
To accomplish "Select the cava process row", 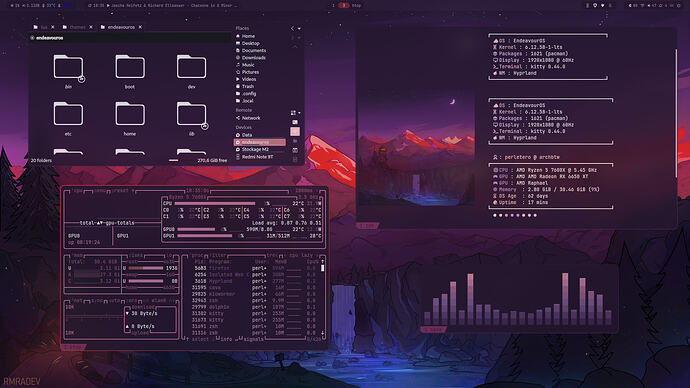I will pyautogui.click(x=255, y=287).
